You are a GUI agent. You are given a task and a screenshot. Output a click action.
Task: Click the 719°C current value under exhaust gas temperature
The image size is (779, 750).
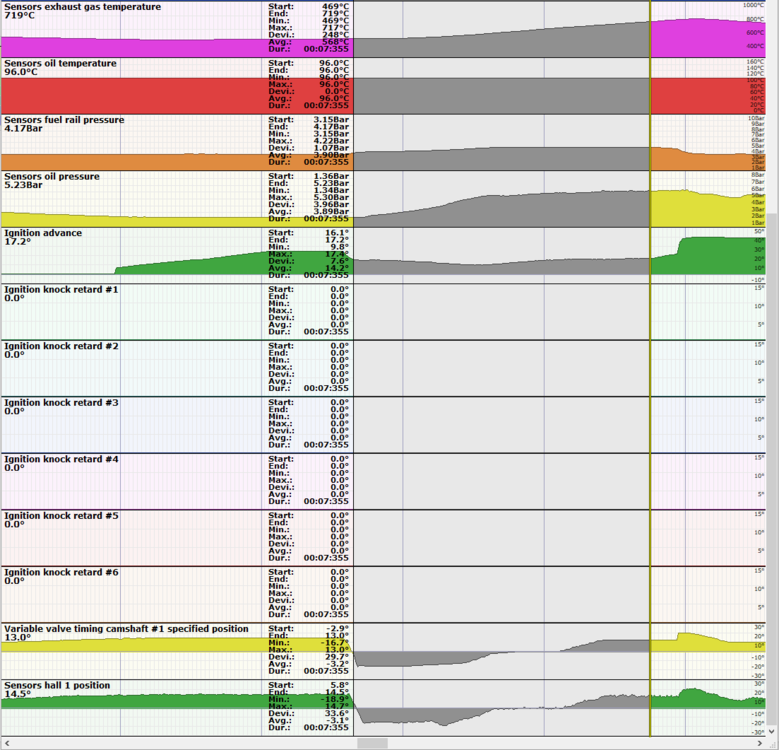[x=19, y=15]
